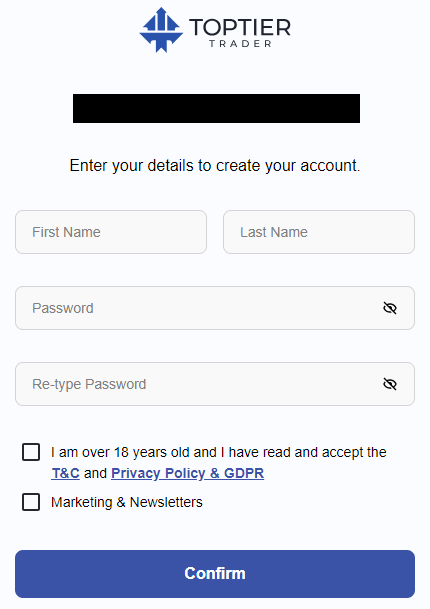Screen dimensions: 430x609
Task: Tick the over 18 and terms checkbox
Action: coord(31,452)
